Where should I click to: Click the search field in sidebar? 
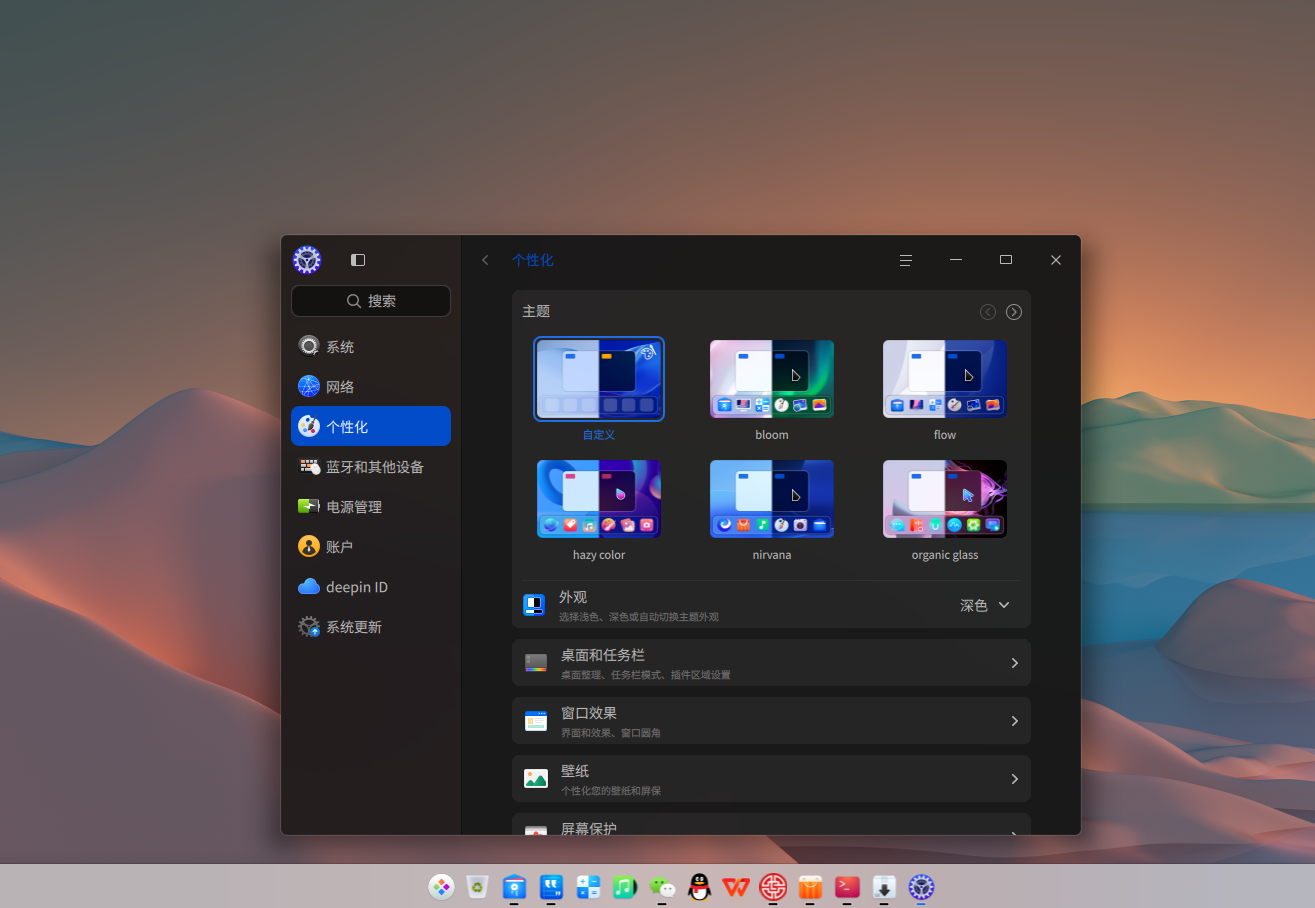(371, 301)
